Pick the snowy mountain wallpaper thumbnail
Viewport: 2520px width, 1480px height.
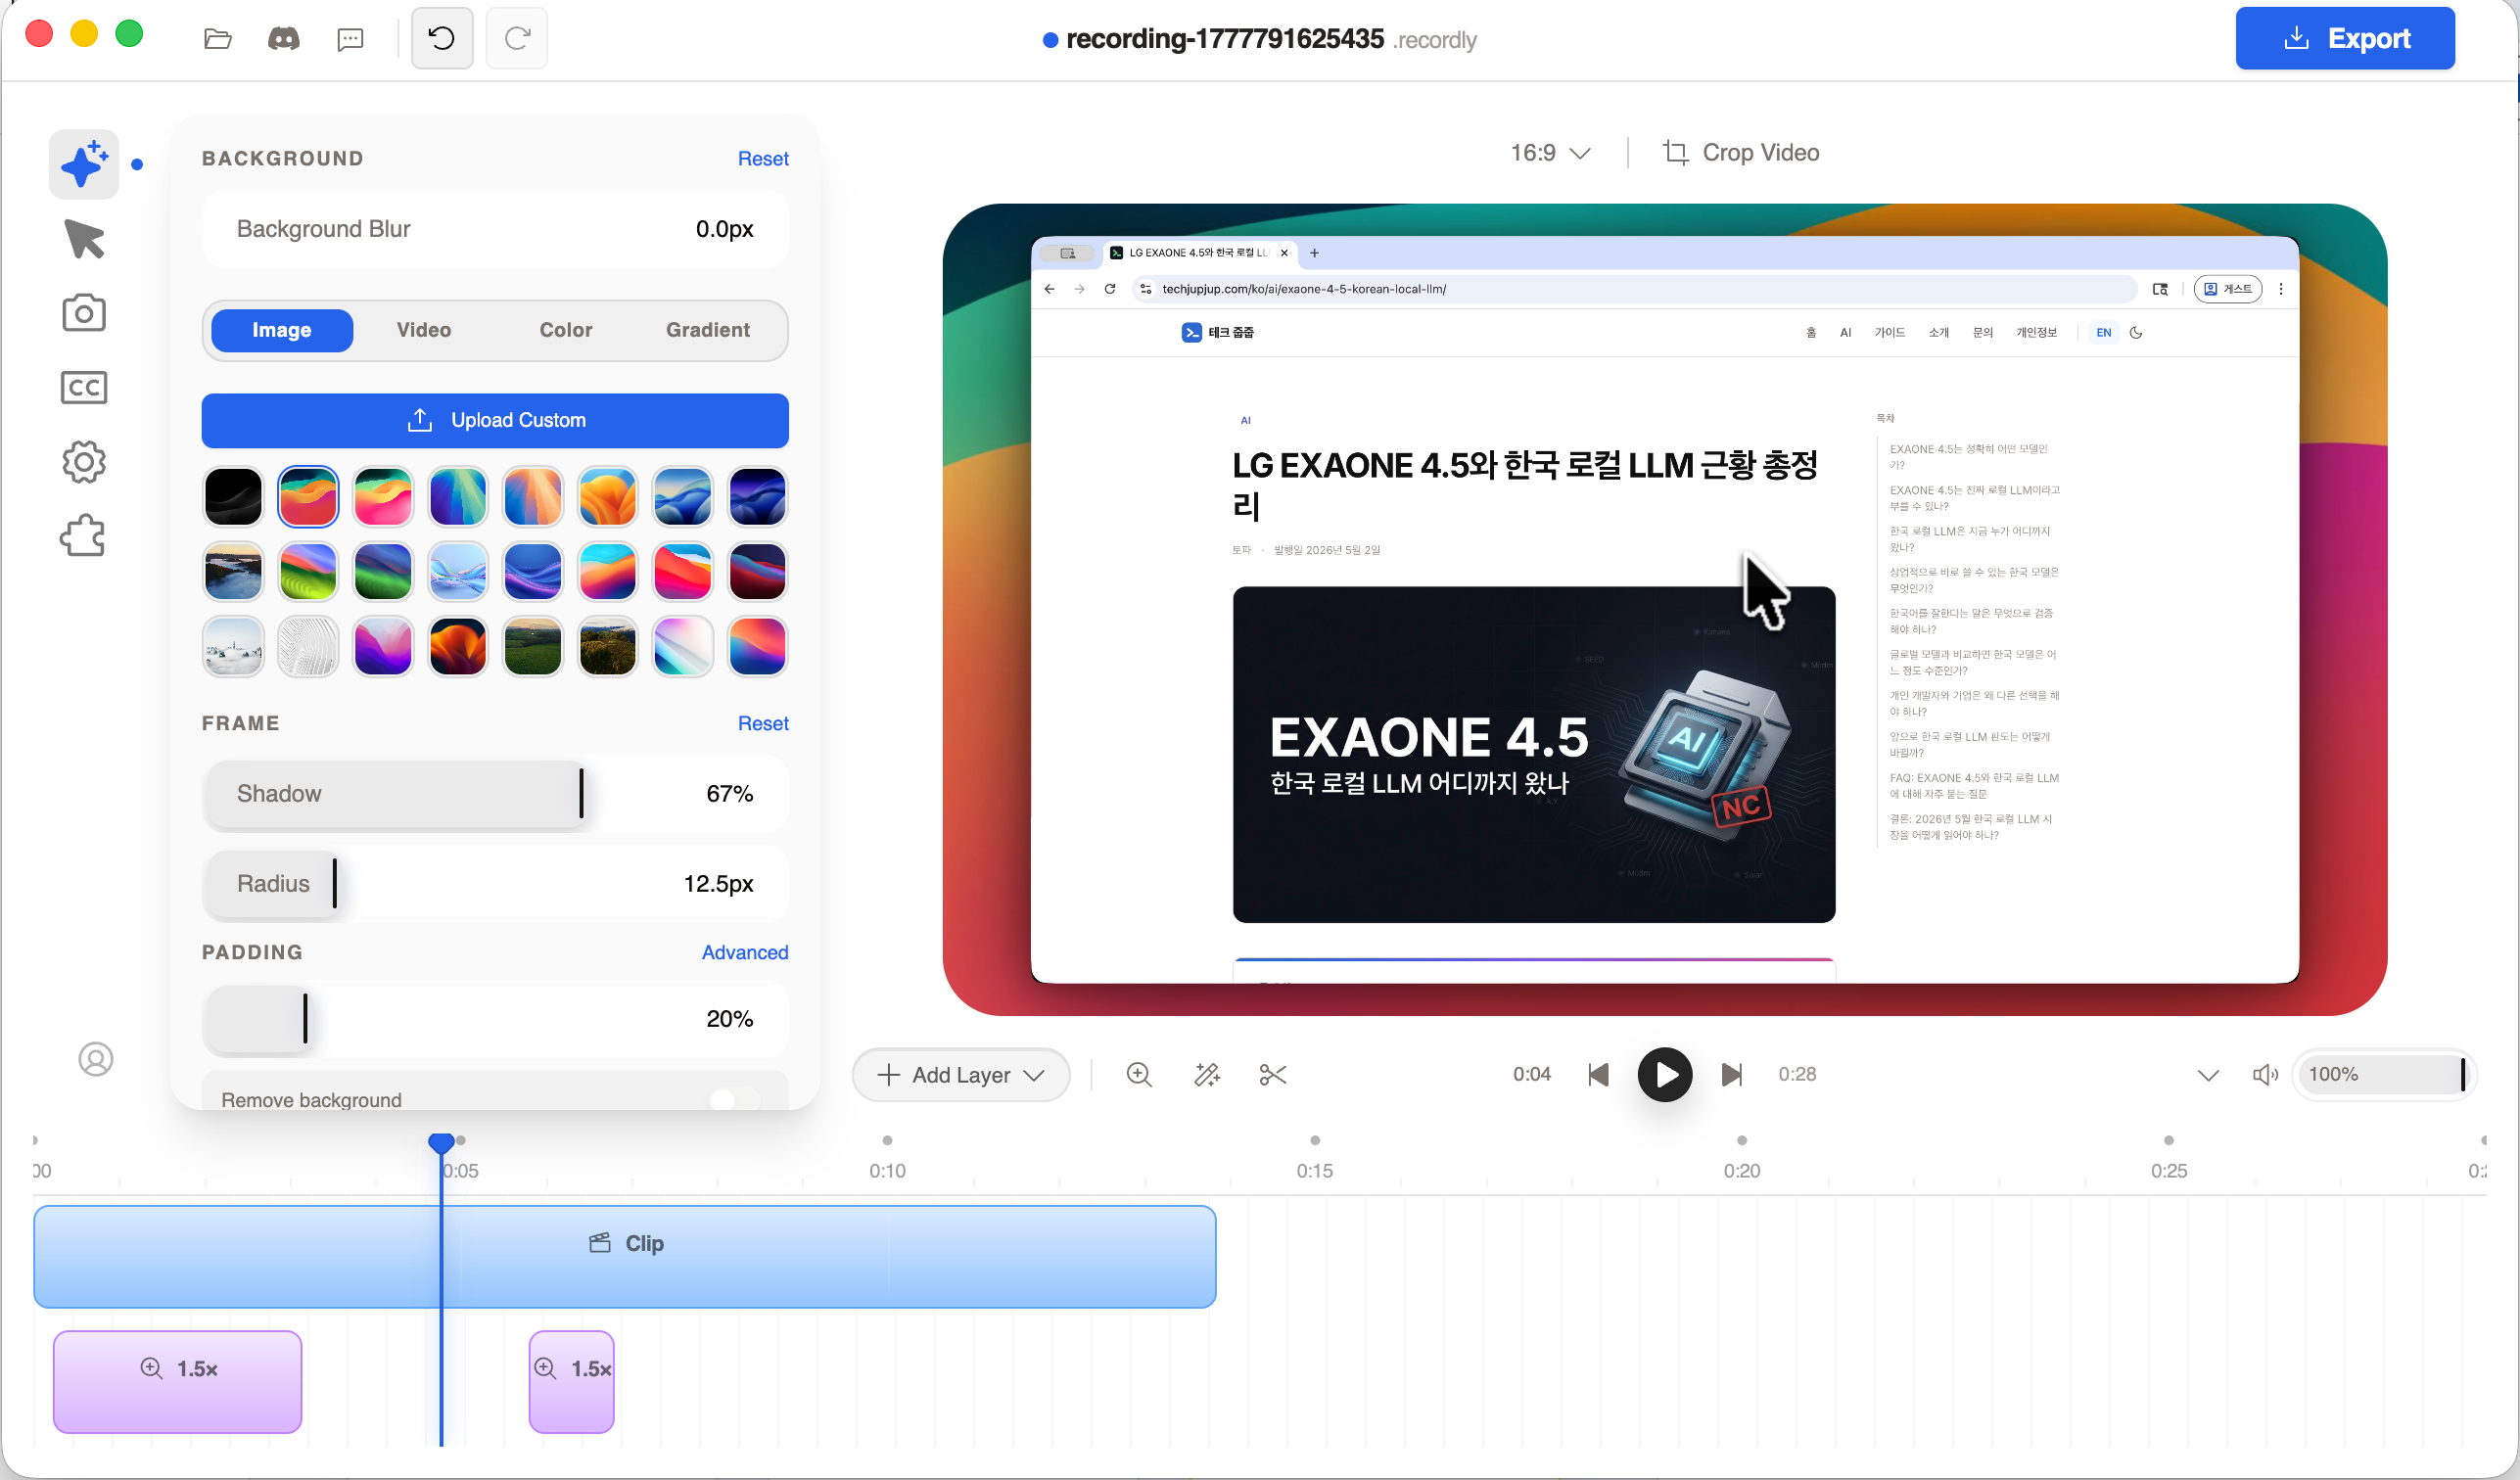click(x=233, y=647)
